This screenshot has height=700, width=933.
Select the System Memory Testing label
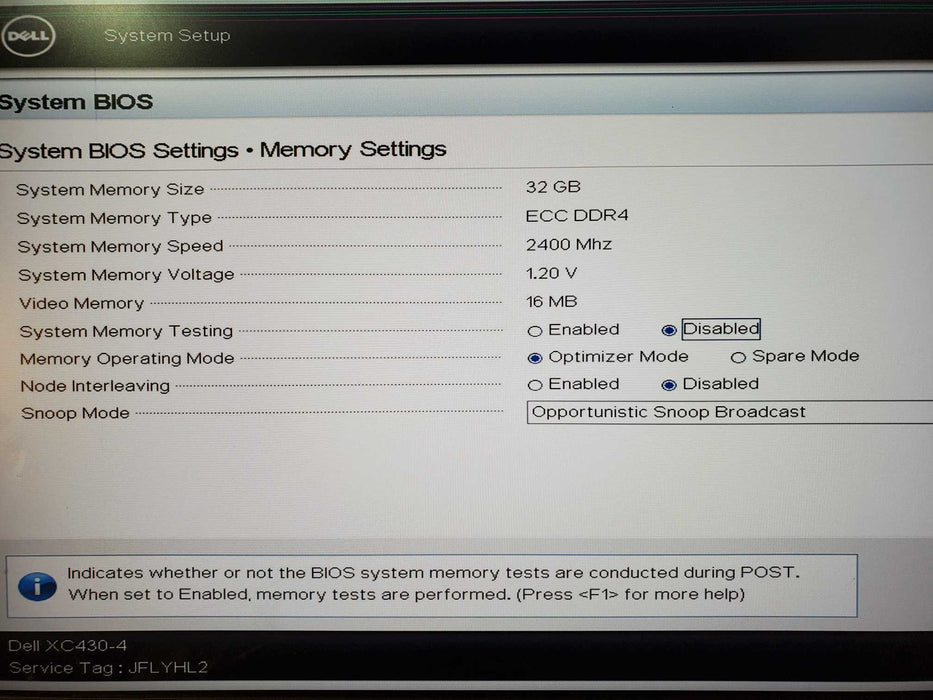tap(126, 331)
